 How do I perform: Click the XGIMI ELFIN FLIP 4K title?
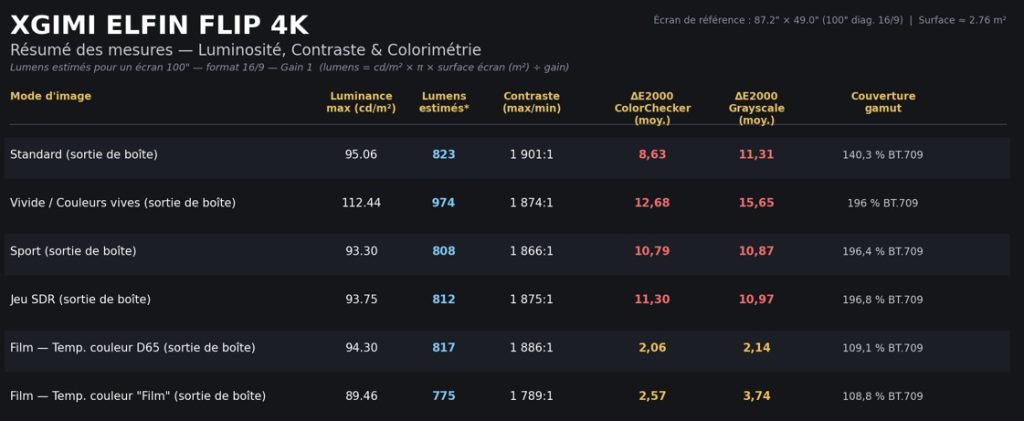[159, 25]
